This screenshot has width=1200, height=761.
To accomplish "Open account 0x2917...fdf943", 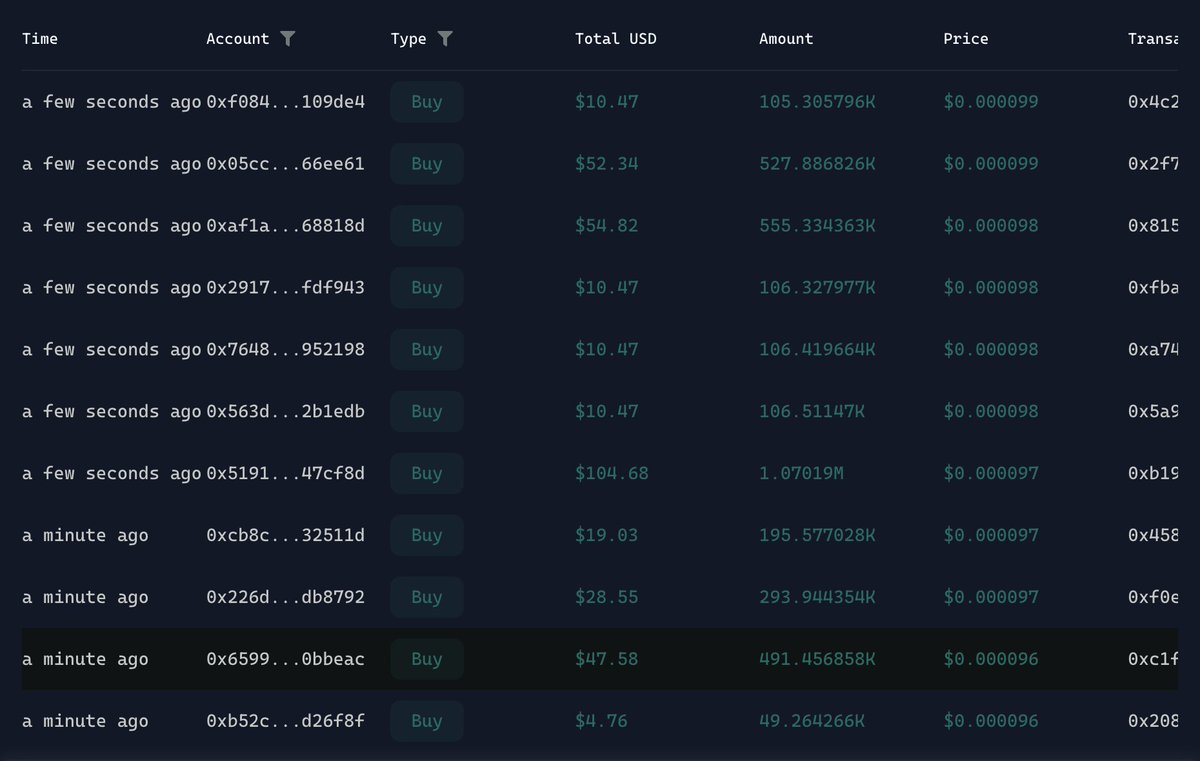I will coord(286,288).
